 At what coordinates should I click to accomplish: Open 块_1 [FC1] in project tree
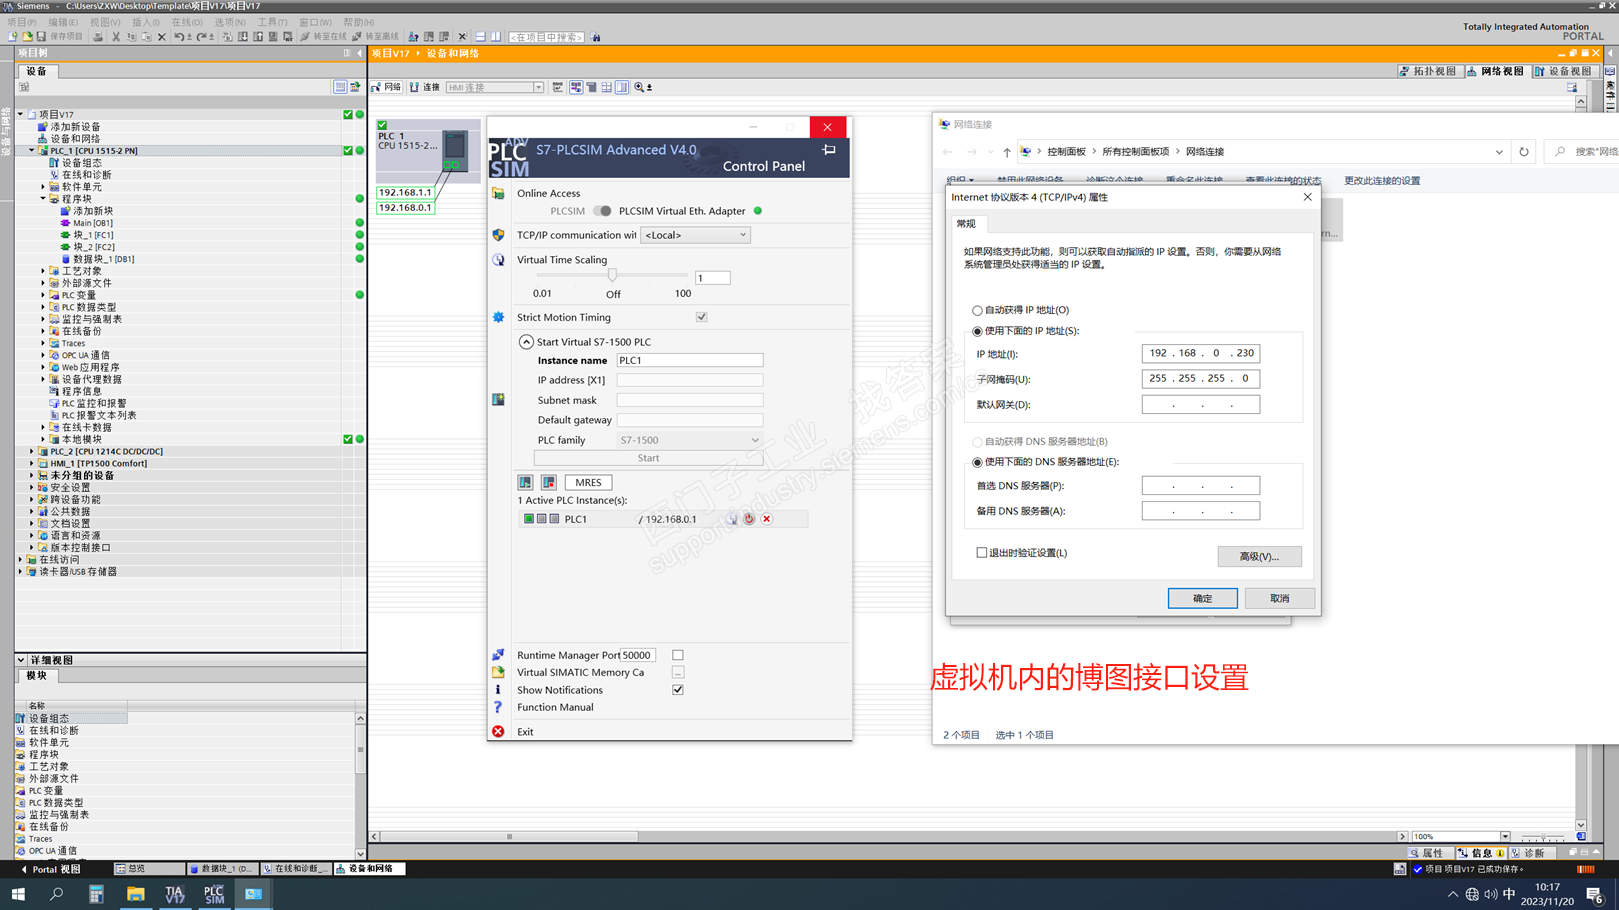tap(92, 235)
